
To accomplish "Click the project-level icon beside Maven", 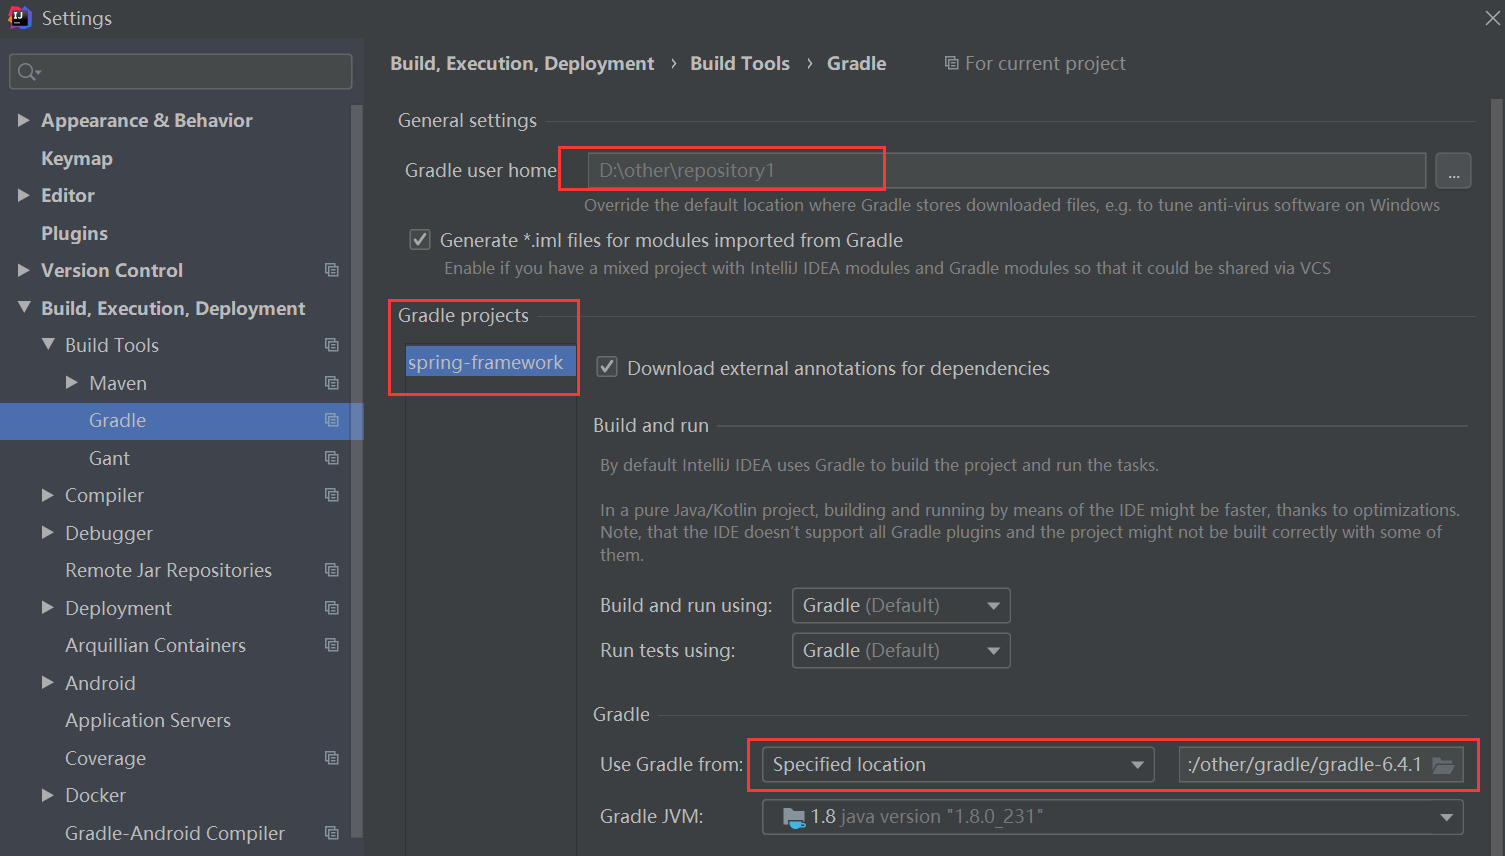I will pyautogui.click(x=332, y=383).
